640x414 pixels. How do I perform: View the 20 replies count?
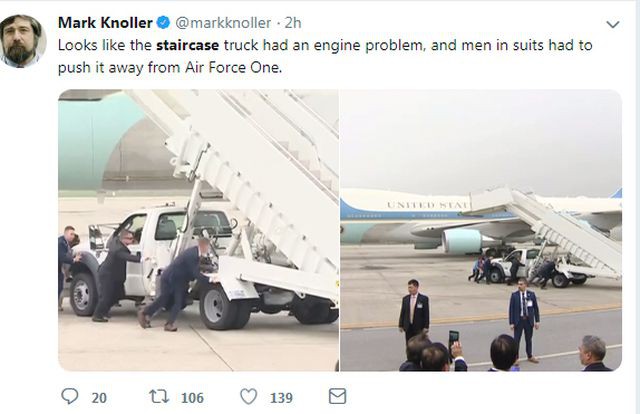[x=99, y=398]
